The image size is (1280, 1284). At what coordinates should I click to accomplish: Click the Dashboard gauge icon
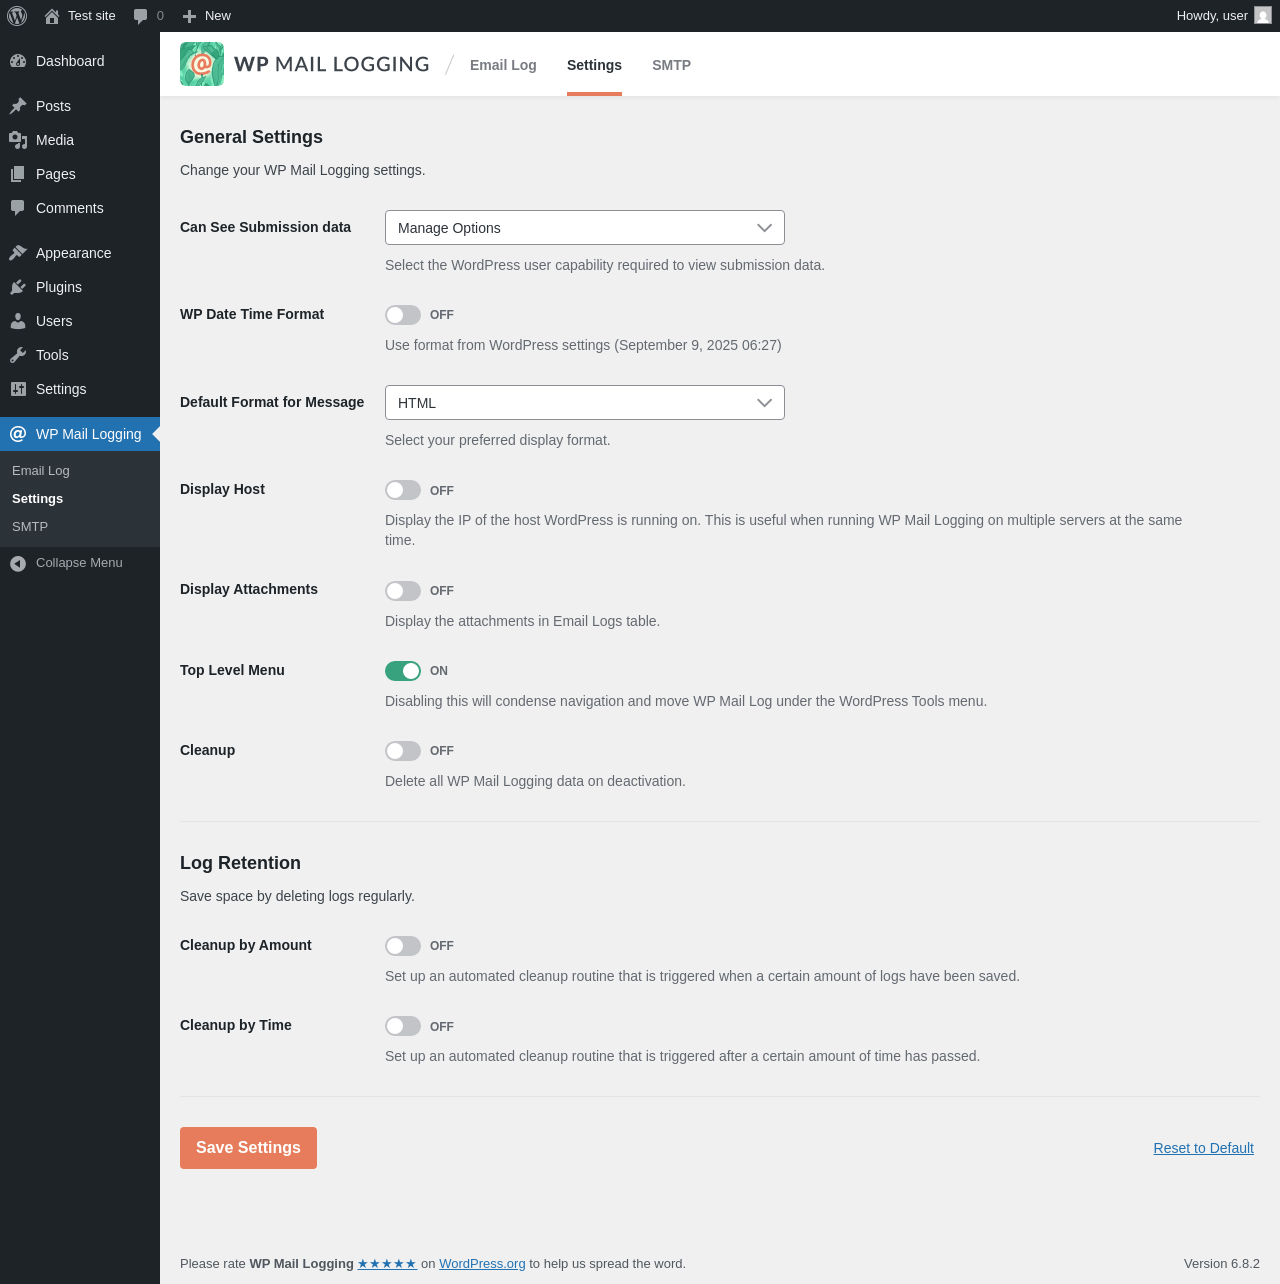pos(18,61)
